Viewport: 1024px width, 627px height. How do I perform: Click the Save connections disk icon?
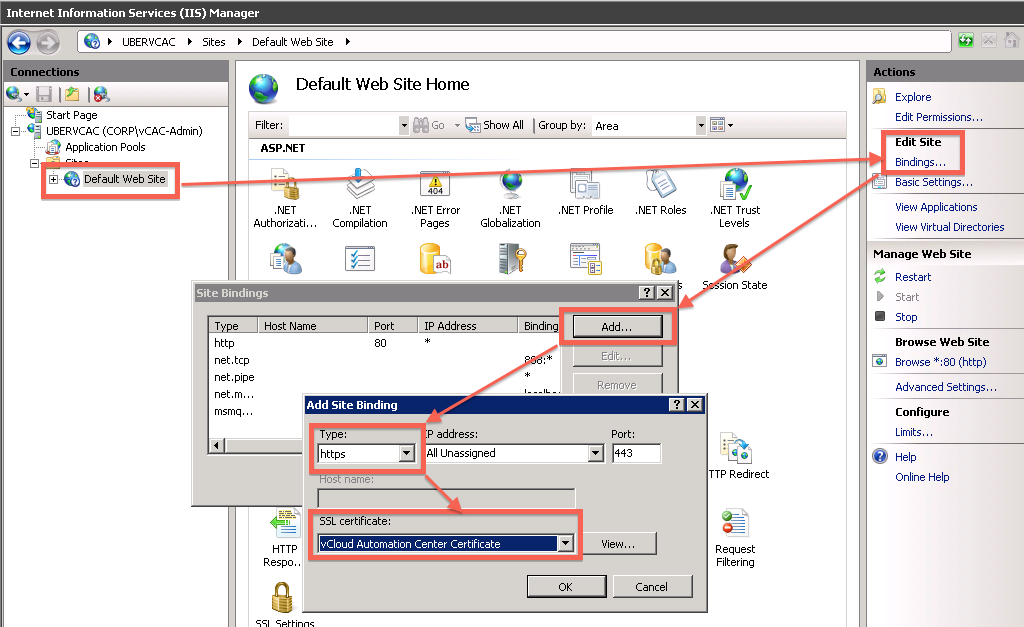44,95
